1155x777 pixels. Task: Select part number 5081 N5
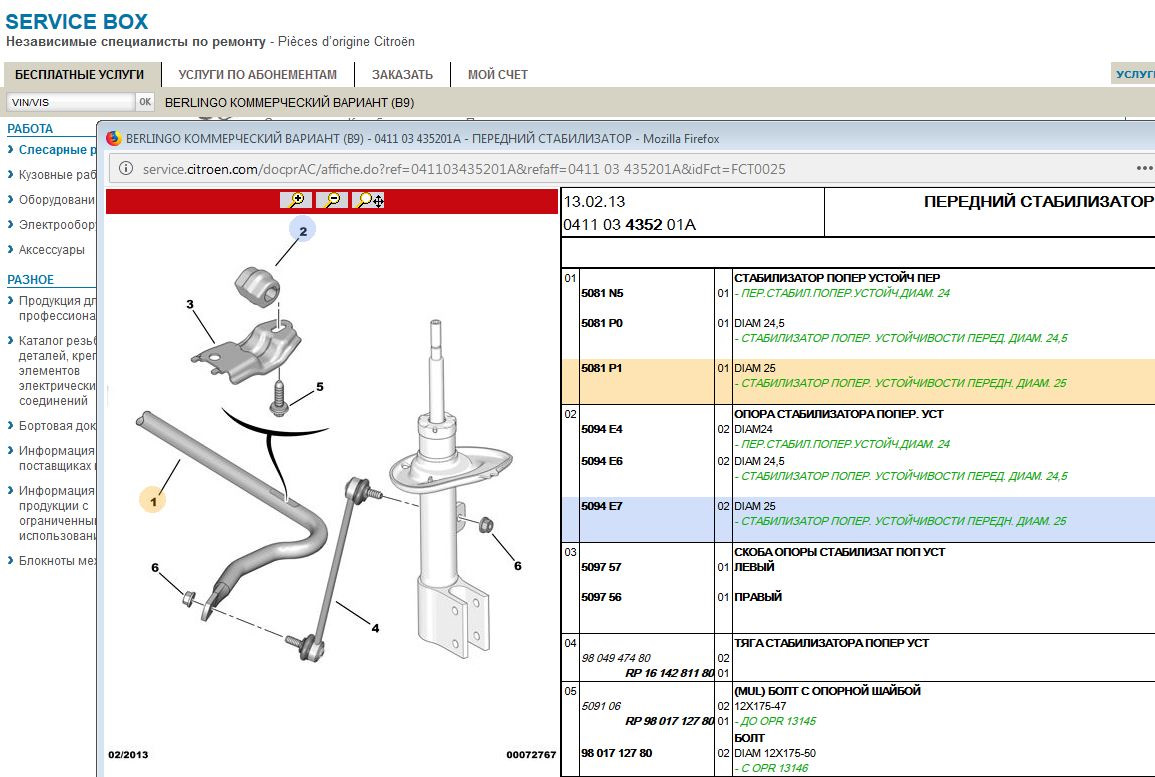[x=602, y=293]
